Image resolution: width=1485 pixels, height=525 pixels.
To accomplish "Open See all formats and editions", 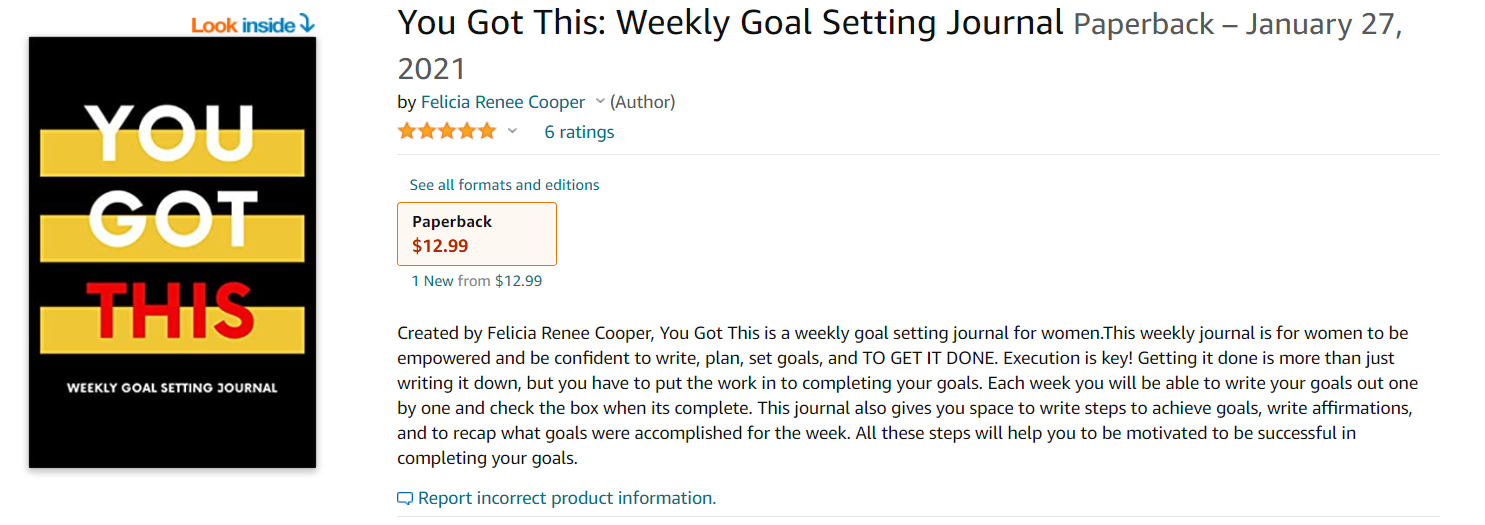I will (504, 185).
